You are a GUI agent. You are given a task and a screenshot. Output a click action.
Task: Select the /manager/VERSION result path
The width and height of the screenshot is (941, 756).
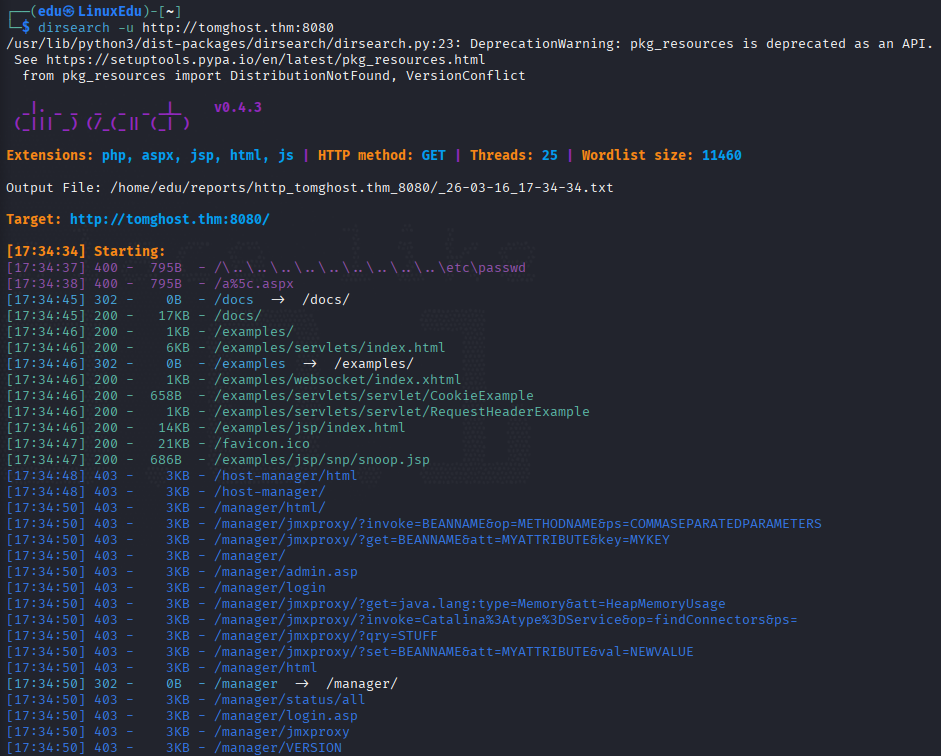click(x=278, y=748)
